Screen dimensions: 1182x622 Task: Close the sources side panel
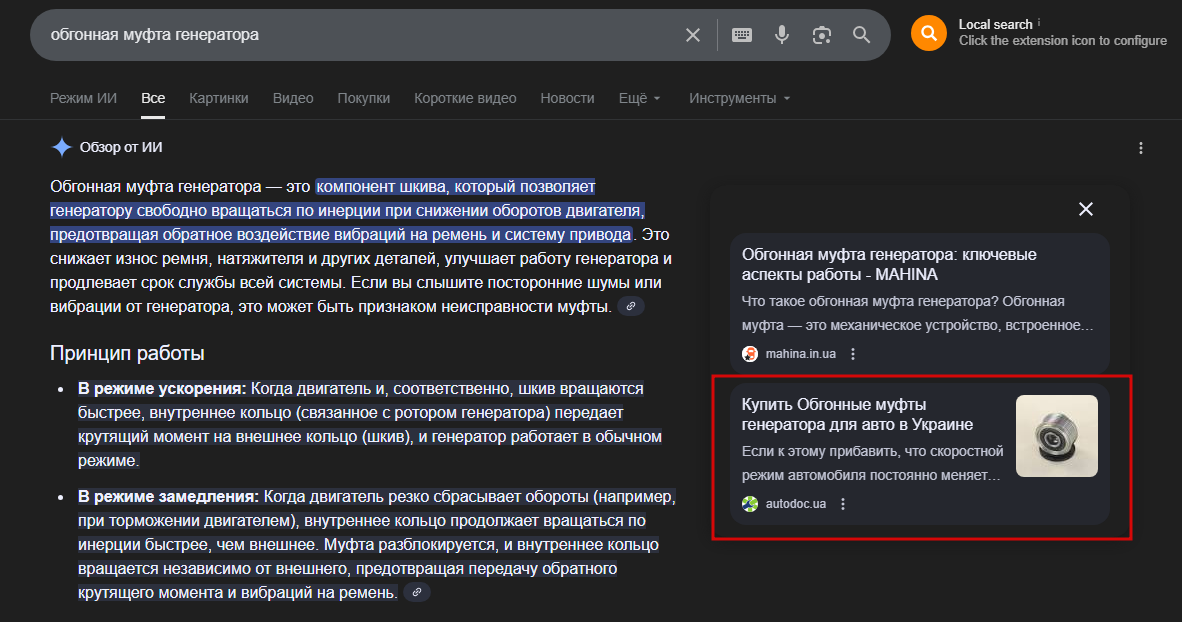[1086, 209]
